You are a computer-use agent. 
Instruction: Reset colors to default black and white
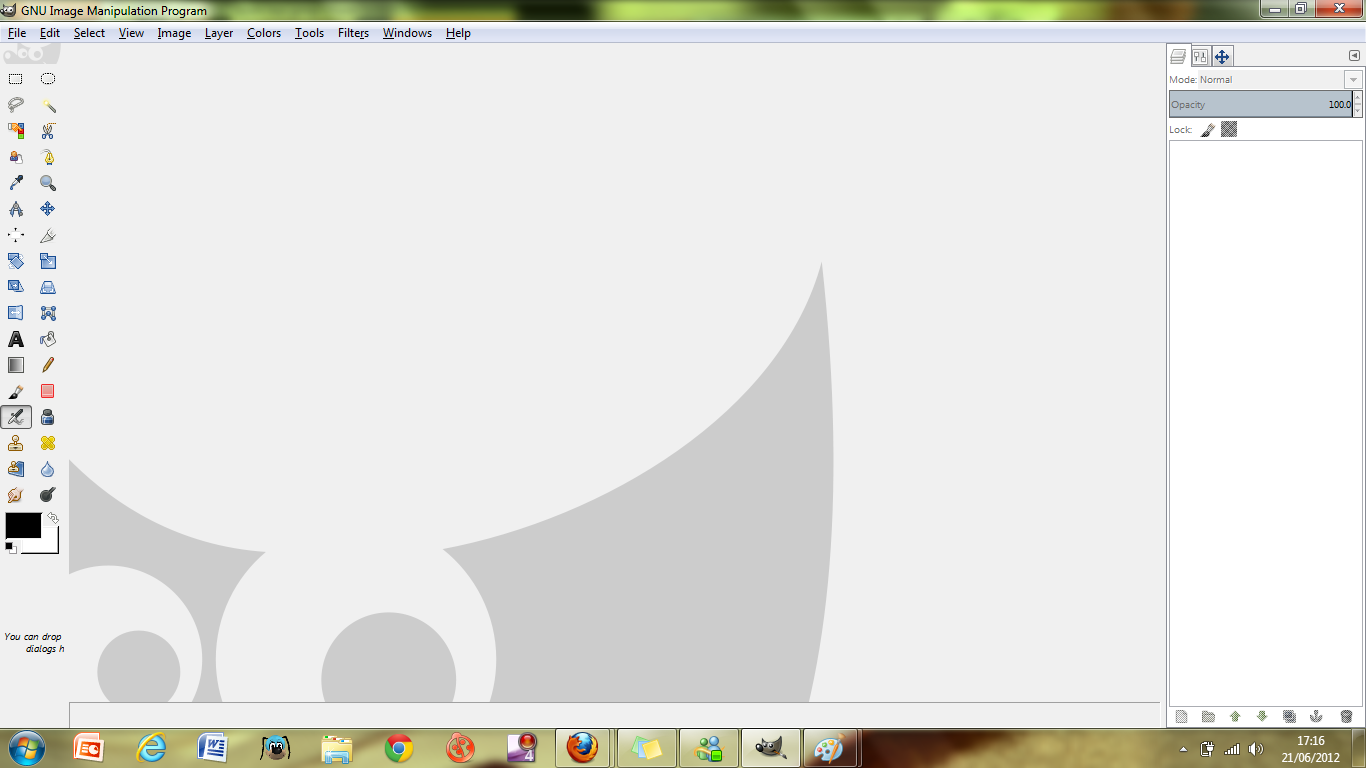tap(11, 547)
